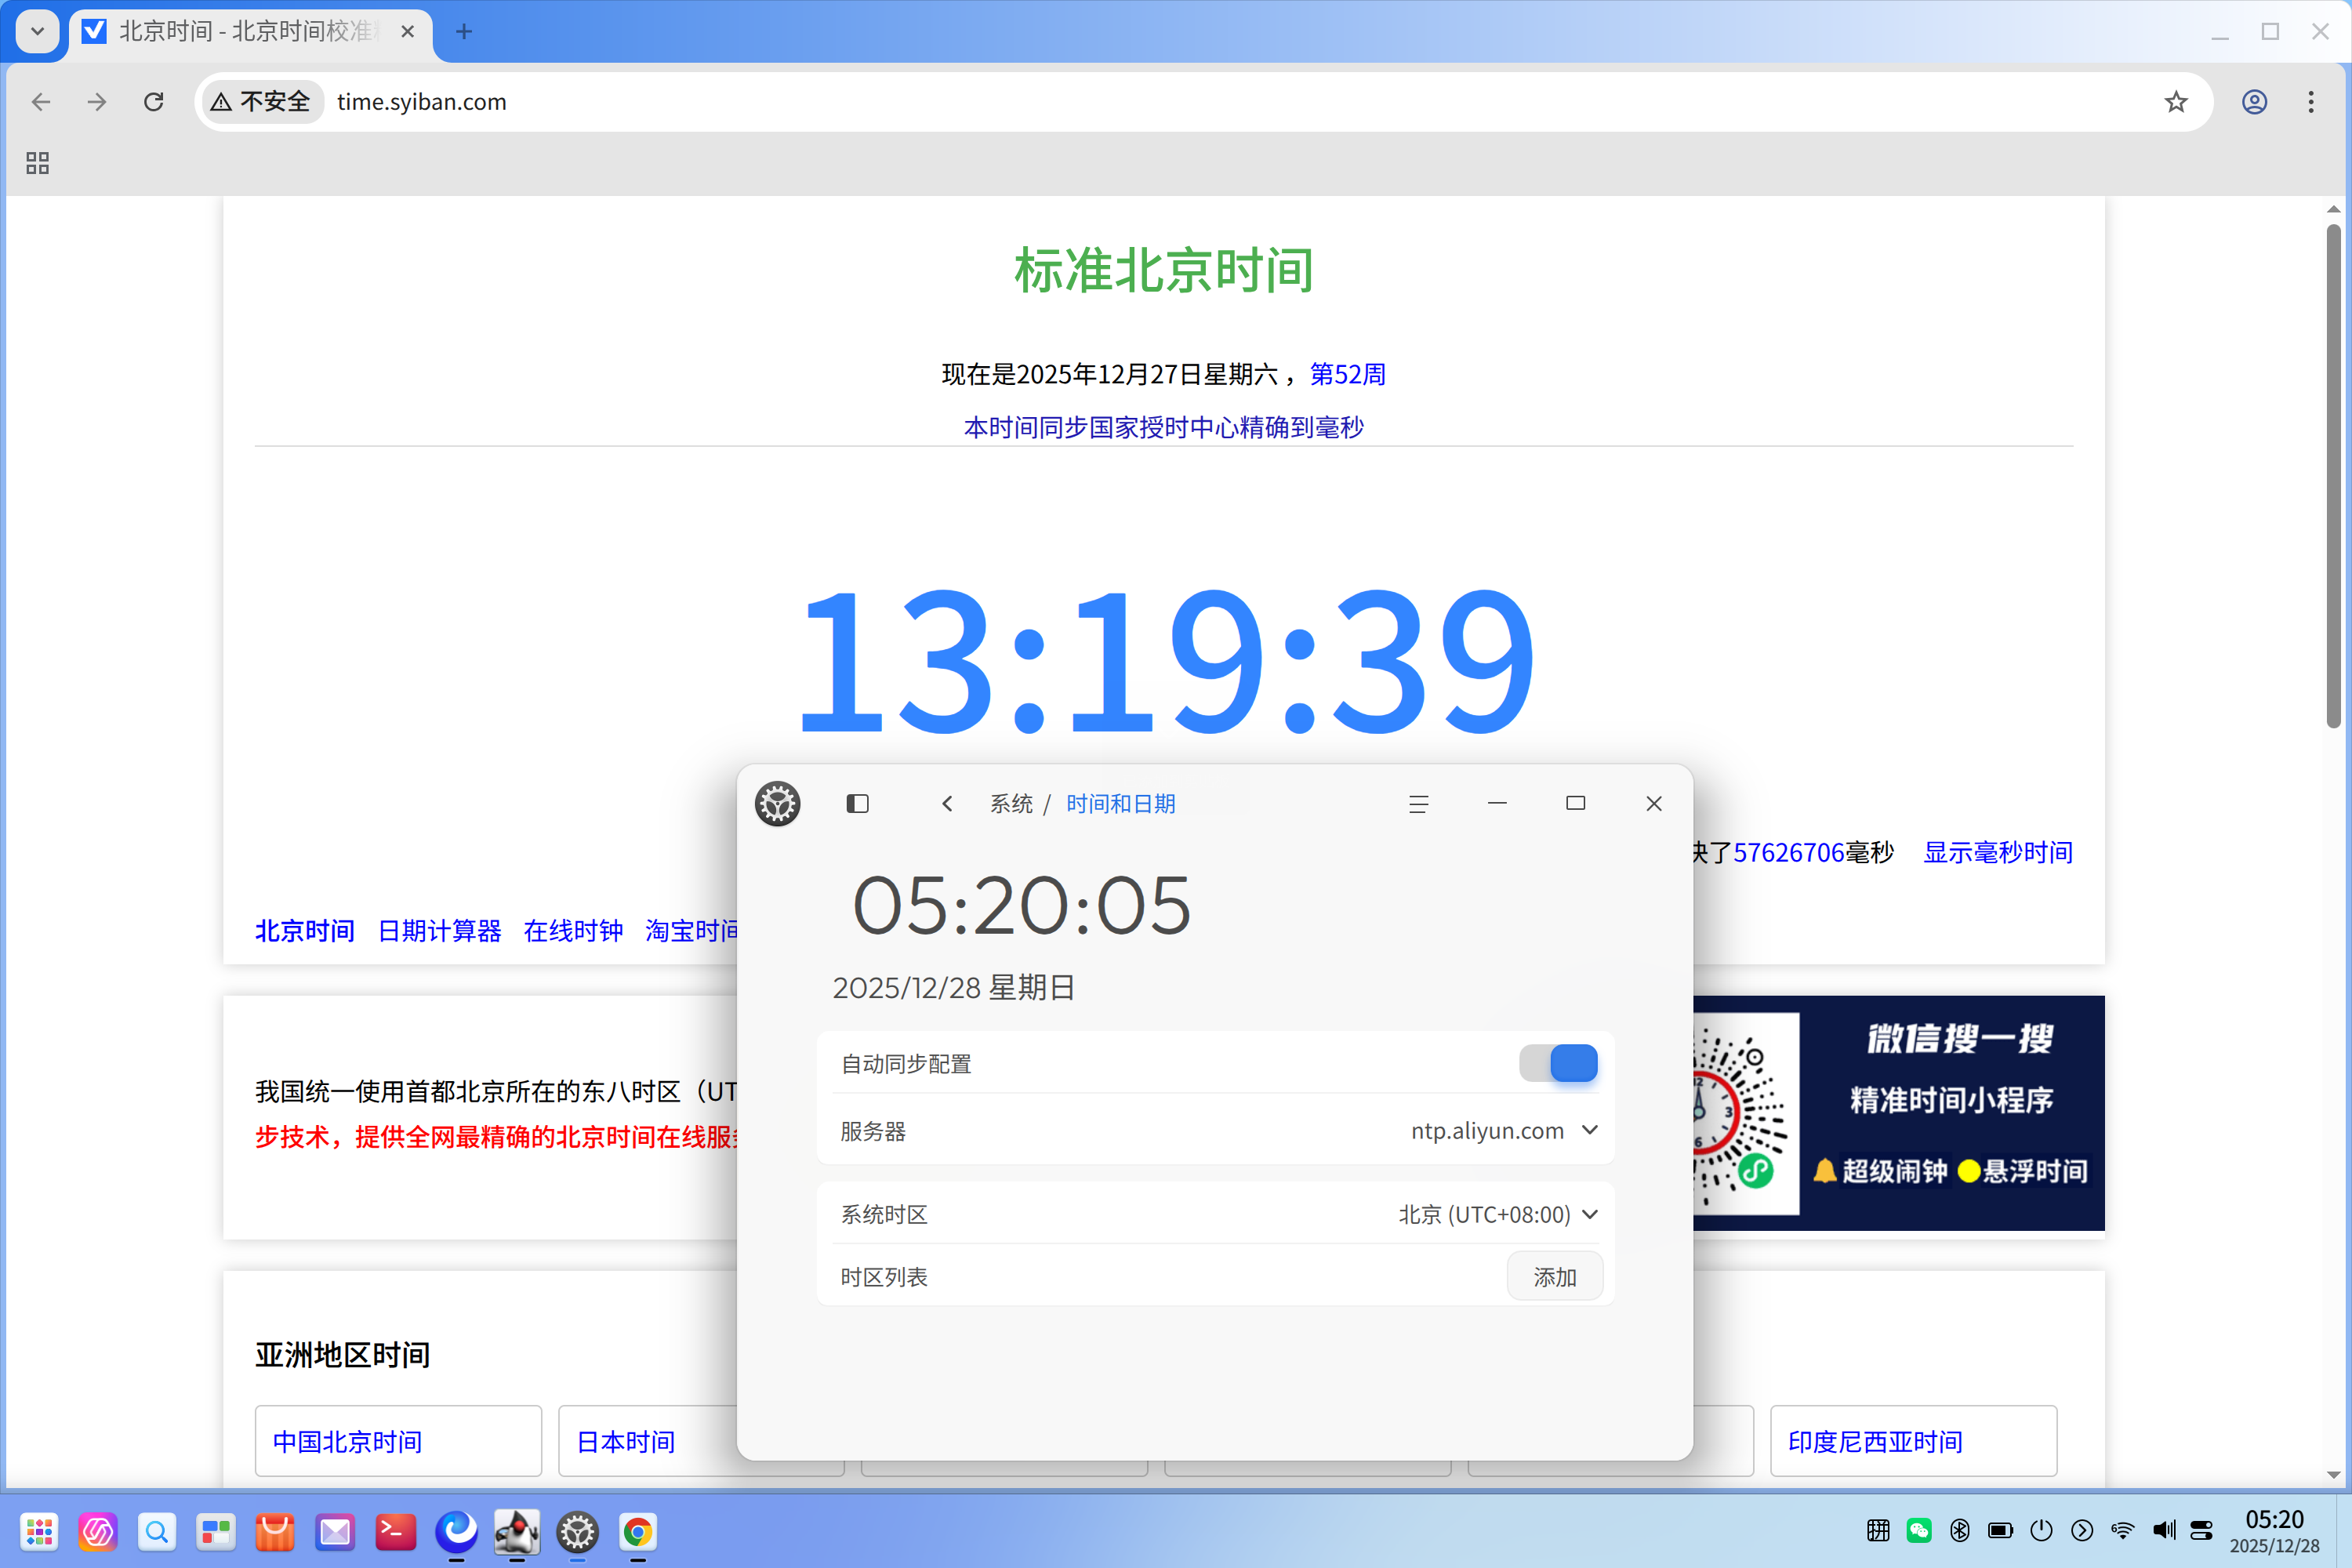Open the app store bag icon
Image resolution: width=2352 pixels, height=1568 pixels.
pos(275,1531)
